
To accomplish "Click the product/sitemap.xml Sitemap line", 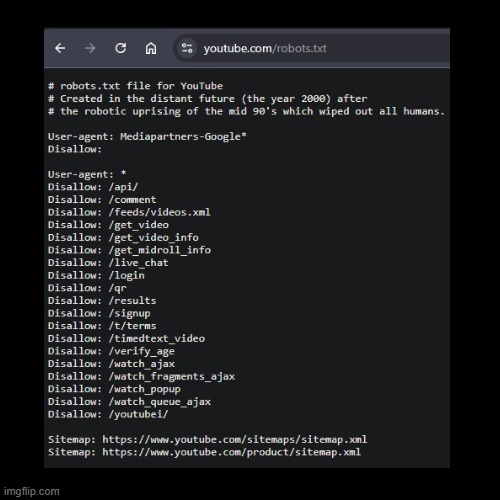I will tap(204, 452).
